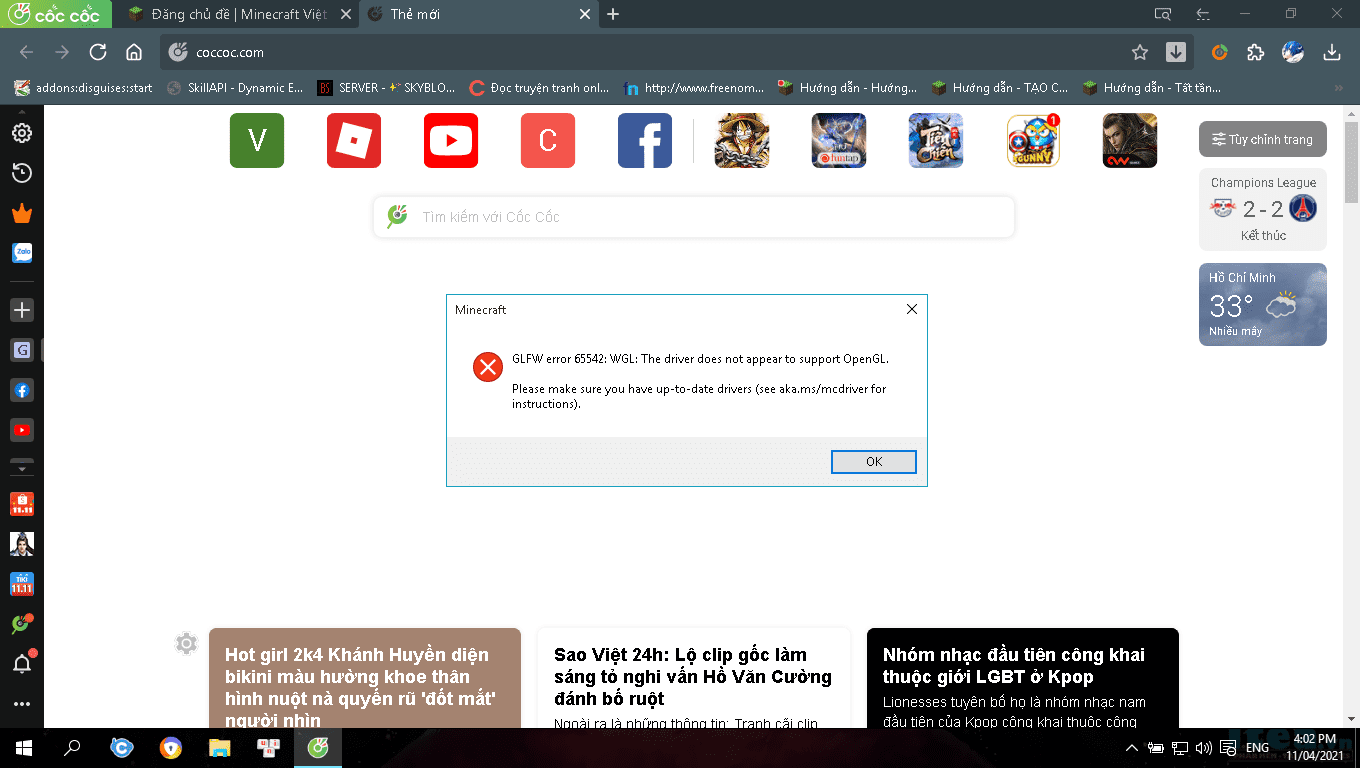
Task: Open Zalo from the sidebar
Action: click(x=21, y=254)
